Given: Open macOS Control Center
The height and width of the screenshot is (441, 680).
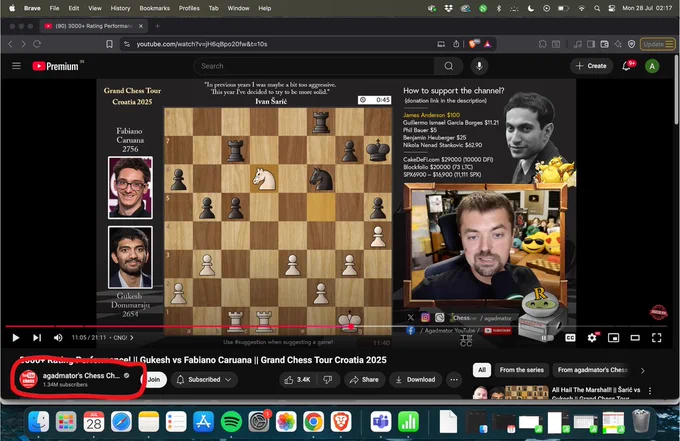Looking at the screenshot, I should (x=612, y=8).
